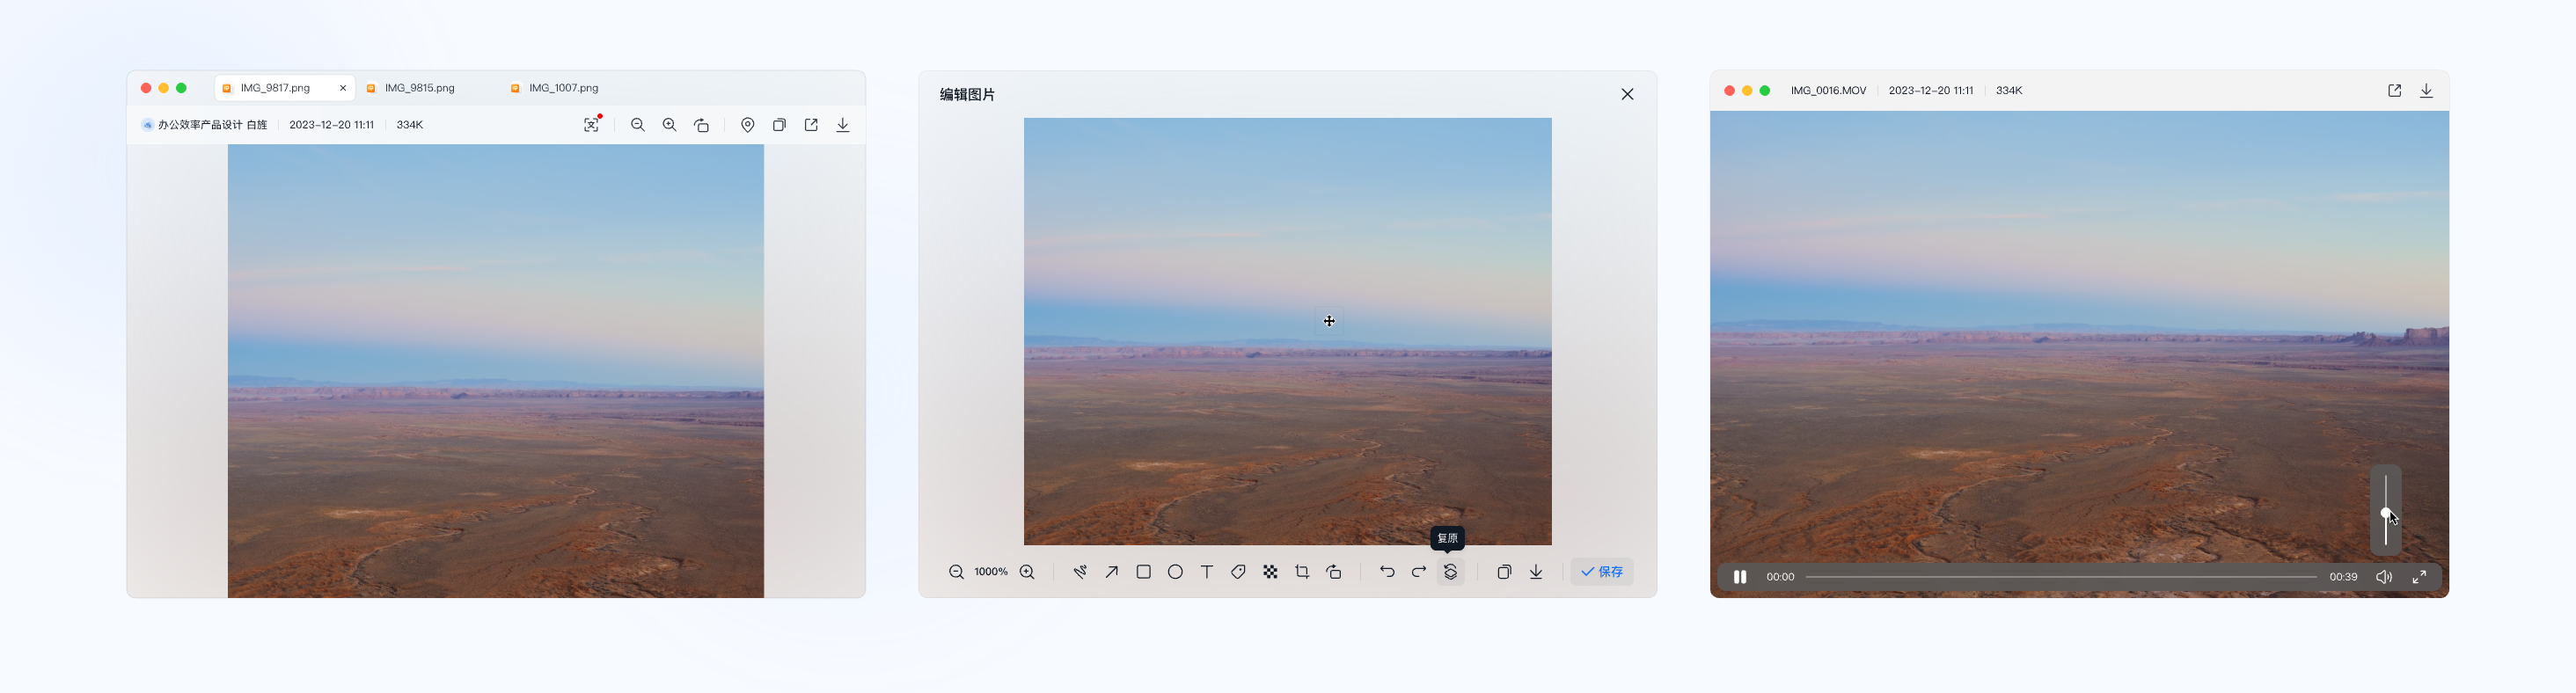Viewport: 2576px width, 693px height.
Task: Close the IMG_9817.png tab
Action: pos(343,88)
